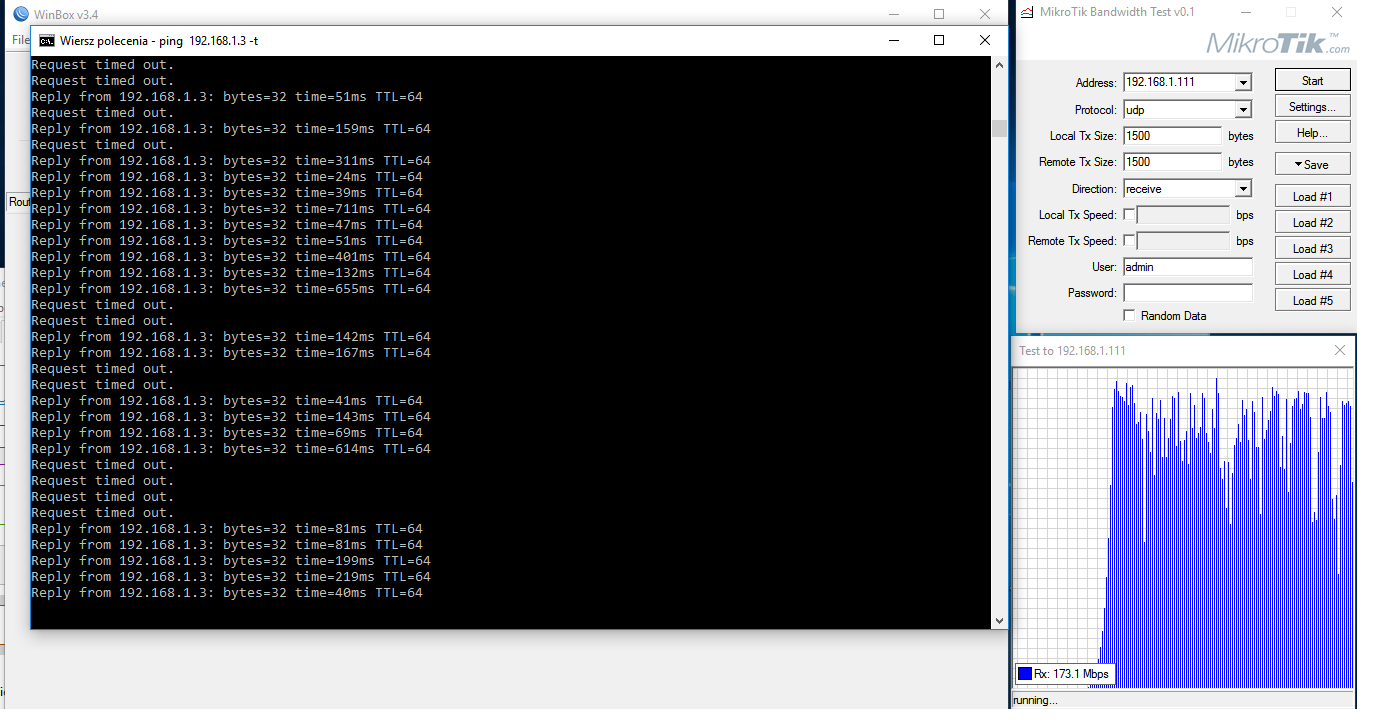Open the Save dropdown menu button
1374x728 pixels.
pyautogui.click(x=1312, y=164)
